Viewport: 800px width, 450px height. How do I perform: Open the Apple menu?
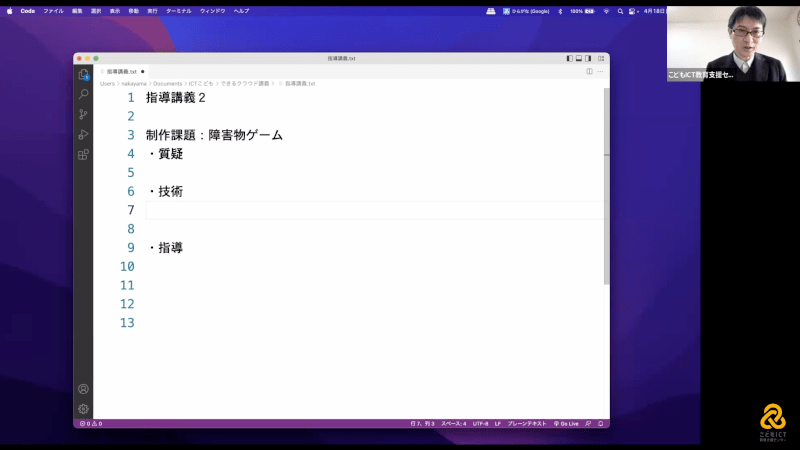[x=9, y=11]
